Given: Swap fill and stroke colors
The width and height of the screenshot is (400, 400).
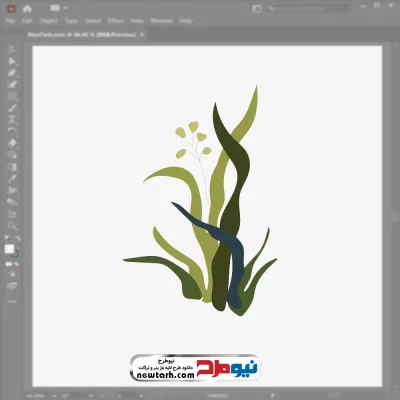Looking at the screenshot, I should click(x=18, y=239).
